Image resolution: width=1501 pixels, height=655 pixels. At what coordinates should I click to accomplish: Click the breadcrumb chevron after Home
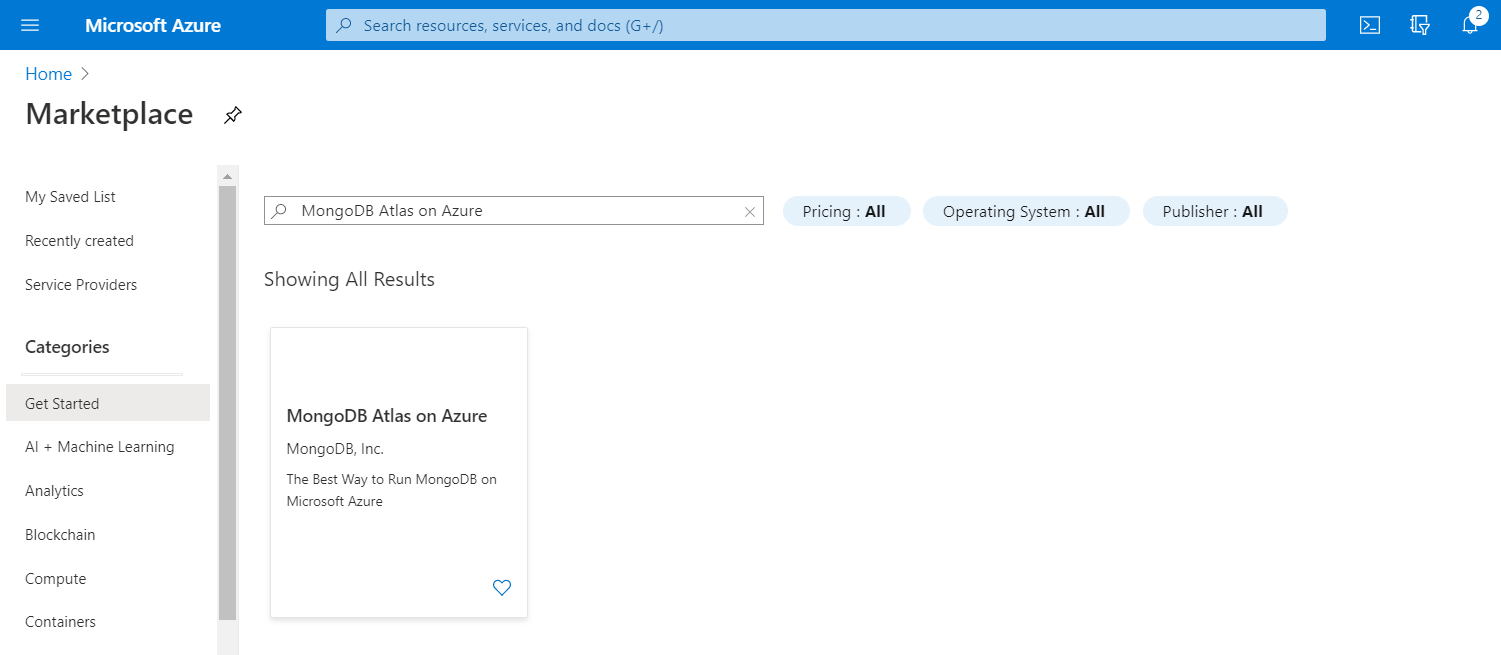point(85,74)
